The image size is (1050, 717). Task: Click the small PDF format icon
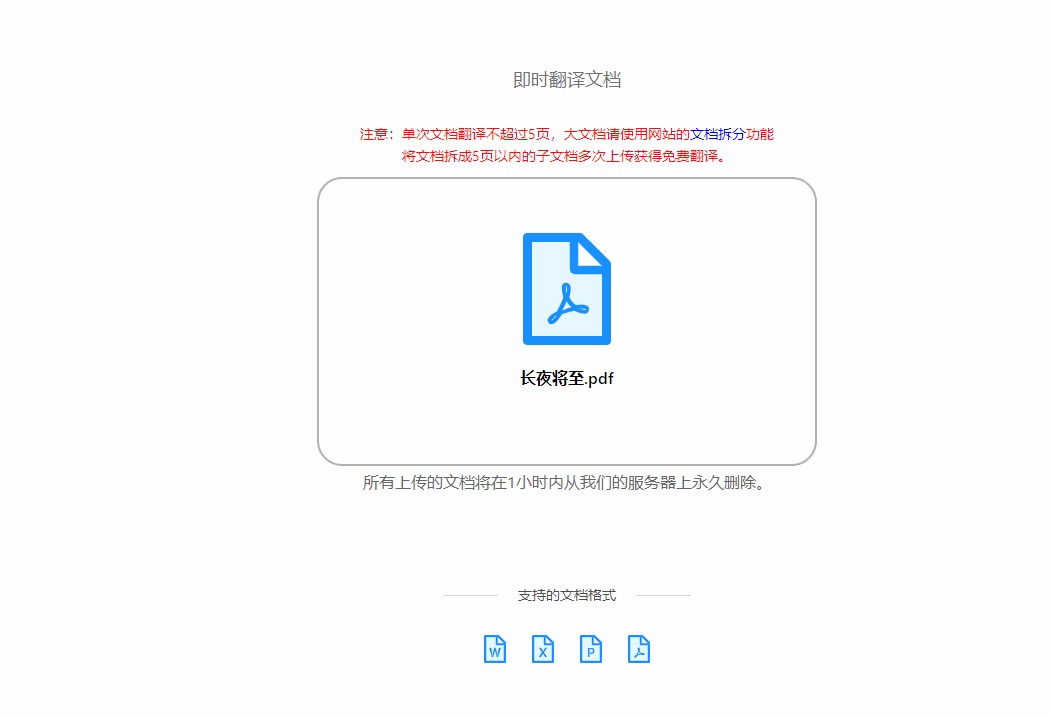pos(639,649)
